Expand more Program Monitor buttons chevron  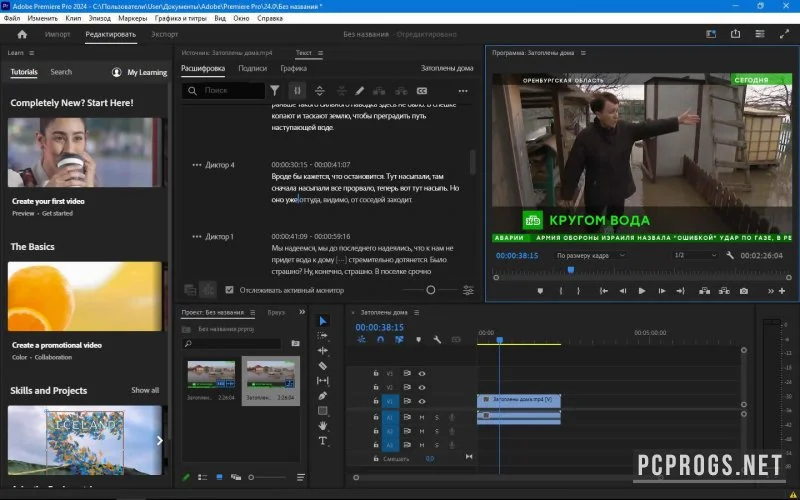(770, 291)
